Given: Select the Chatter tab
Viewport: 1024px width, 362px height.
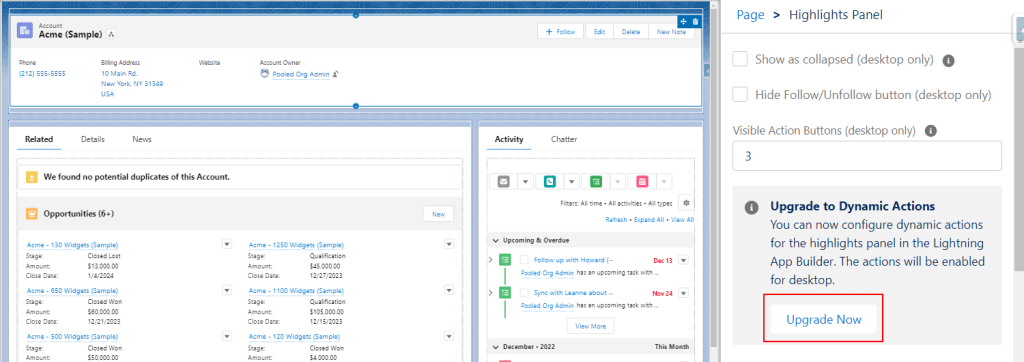Looking at the screenshot, I should coord(564,139).
